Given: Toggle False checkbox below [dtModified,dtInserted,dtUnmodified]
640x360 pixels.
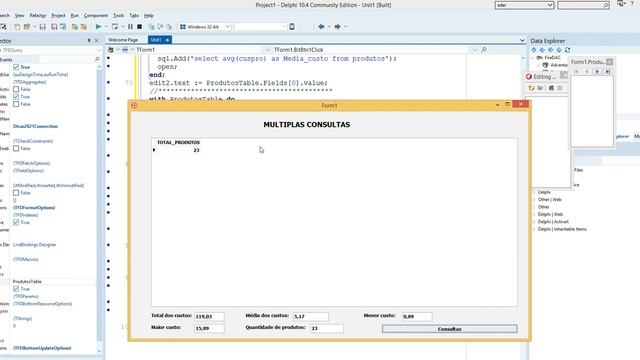Looking at the screenshot, I should (x=16, y=193).
